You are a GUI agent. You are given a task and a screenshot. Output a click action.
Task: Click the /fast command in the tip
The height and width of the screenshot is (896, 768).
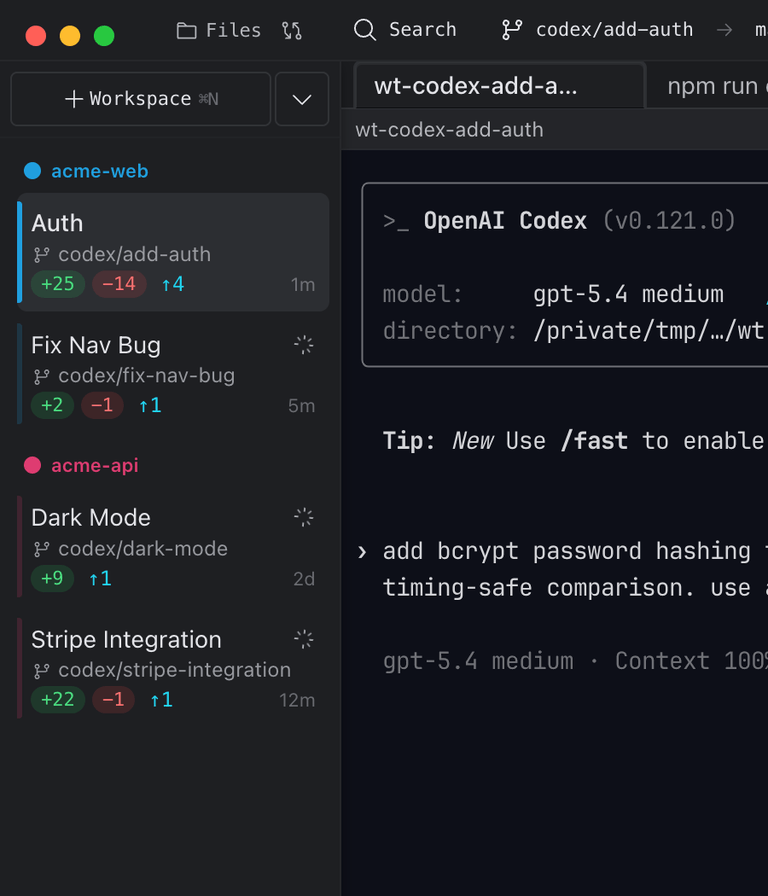point(594,441)
